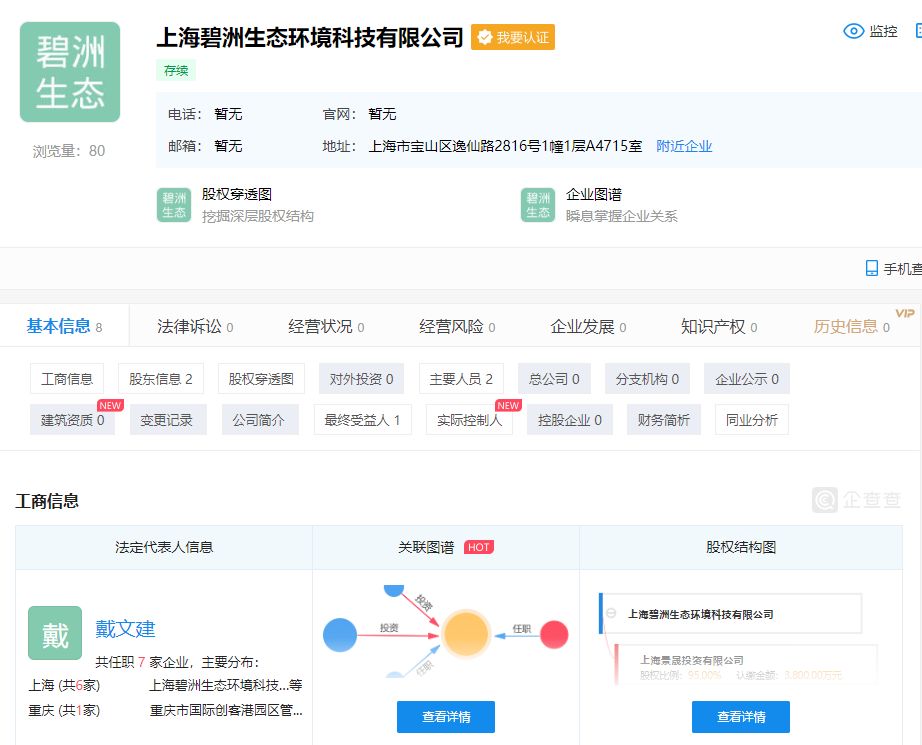Viewport: 922px width, 745px height.
Task: Collapse the 上海碧洲生态环境科技有限公司 equity node
Action: coord(611,613)
